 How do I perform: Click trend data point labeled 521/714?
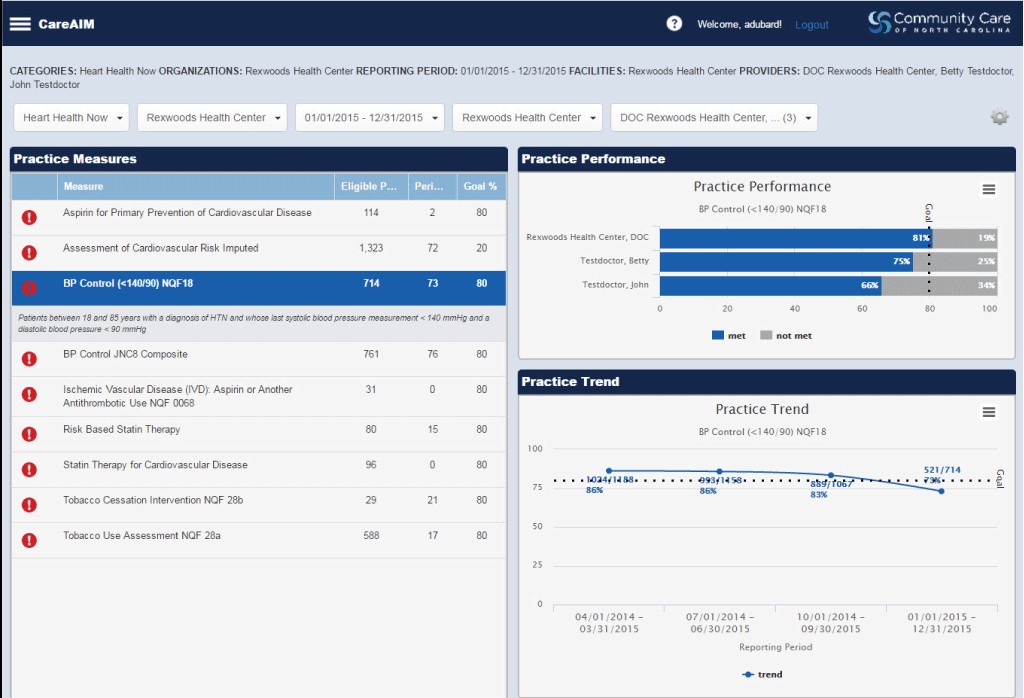pyautogui.click(x=941, y=491)
